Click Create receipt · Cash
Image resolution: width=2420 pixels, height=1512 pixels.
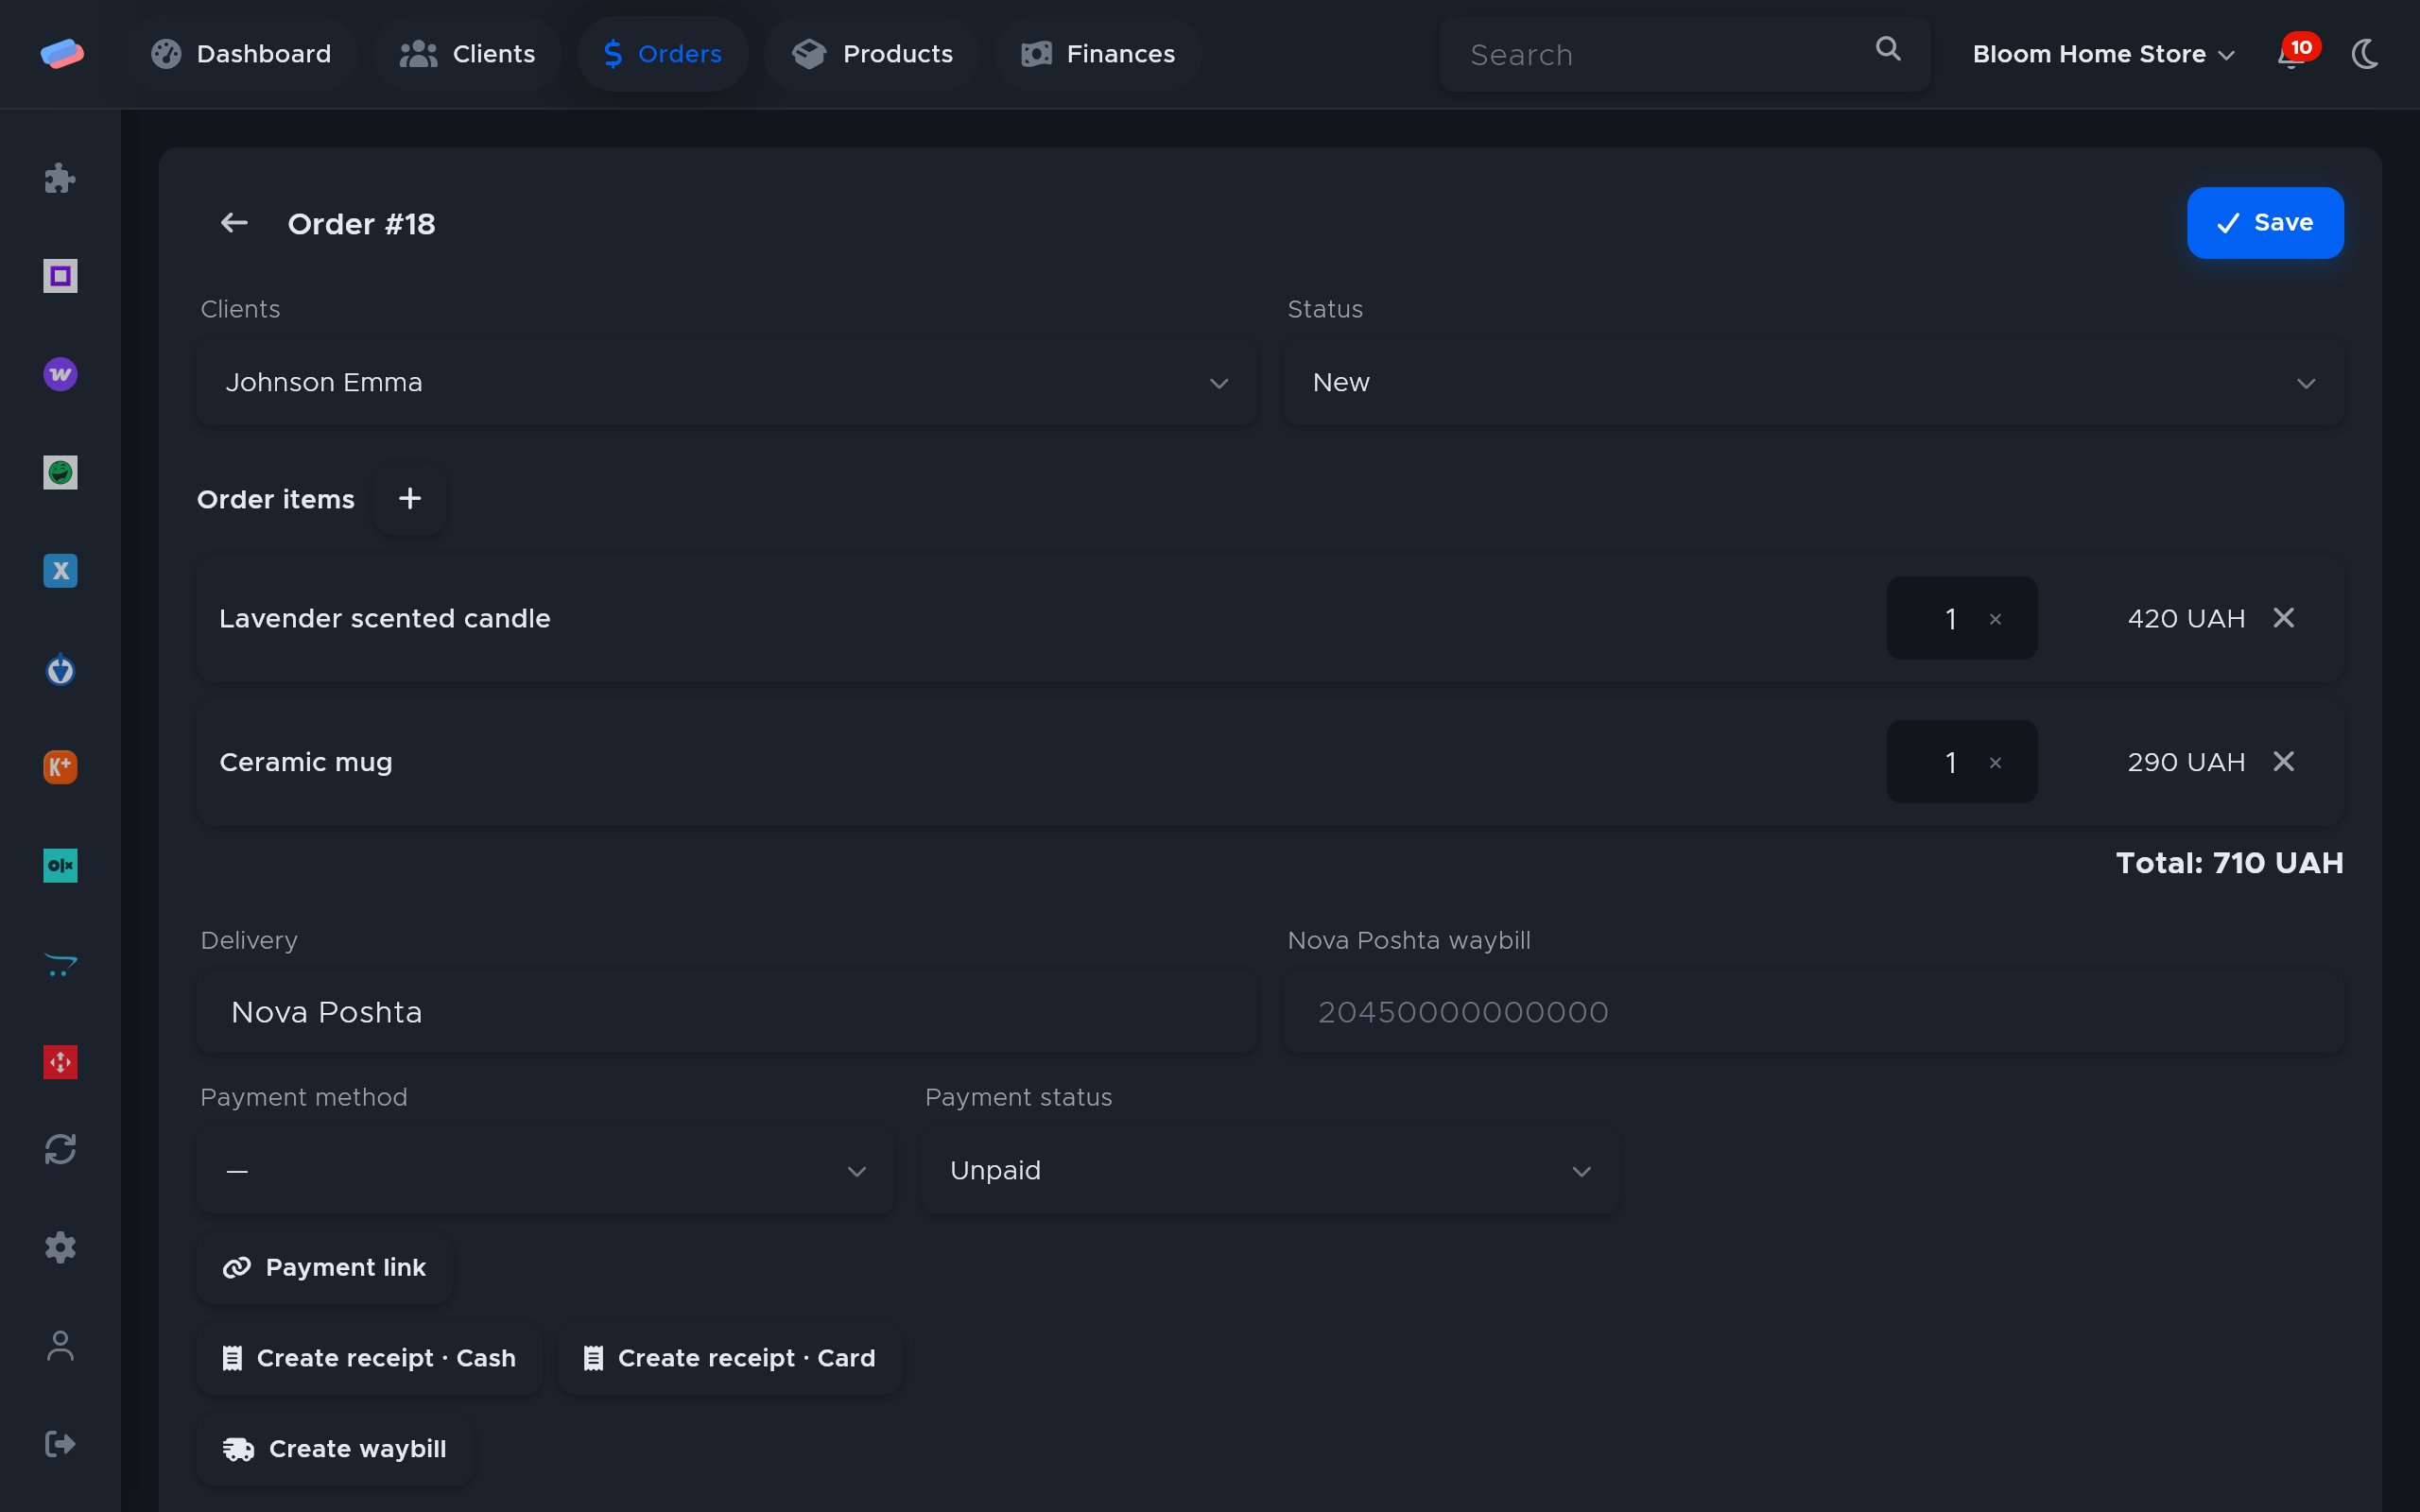(369, 1358)
